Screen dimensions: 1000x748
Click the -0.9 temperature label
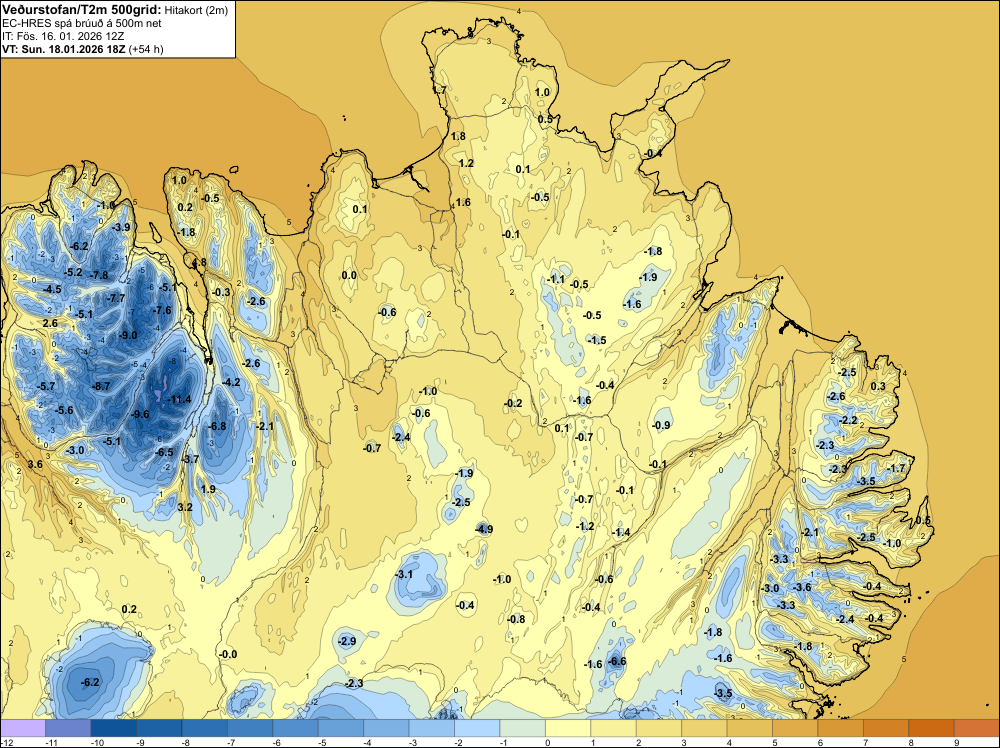tap(661, 425)
